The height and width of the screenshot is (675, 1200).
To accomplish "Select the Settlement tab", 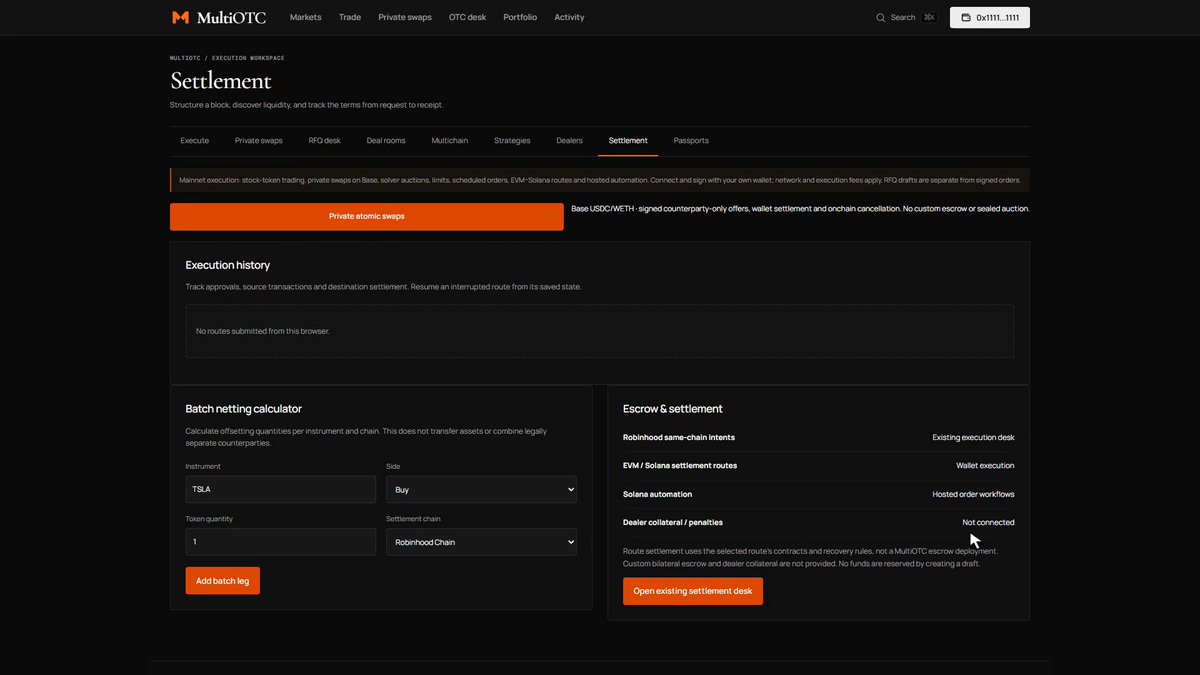I will (628, 141).
